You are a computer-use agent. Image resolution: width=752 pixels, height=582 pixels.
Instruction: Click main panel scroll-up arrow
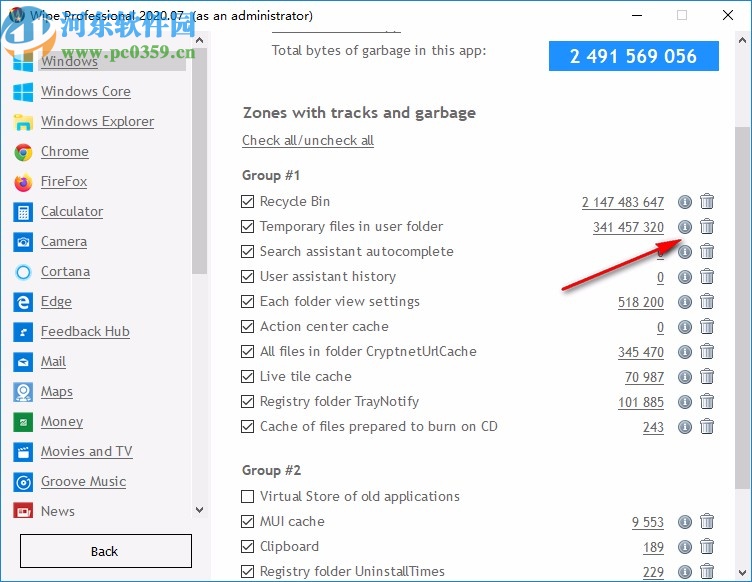pos(742,40)
